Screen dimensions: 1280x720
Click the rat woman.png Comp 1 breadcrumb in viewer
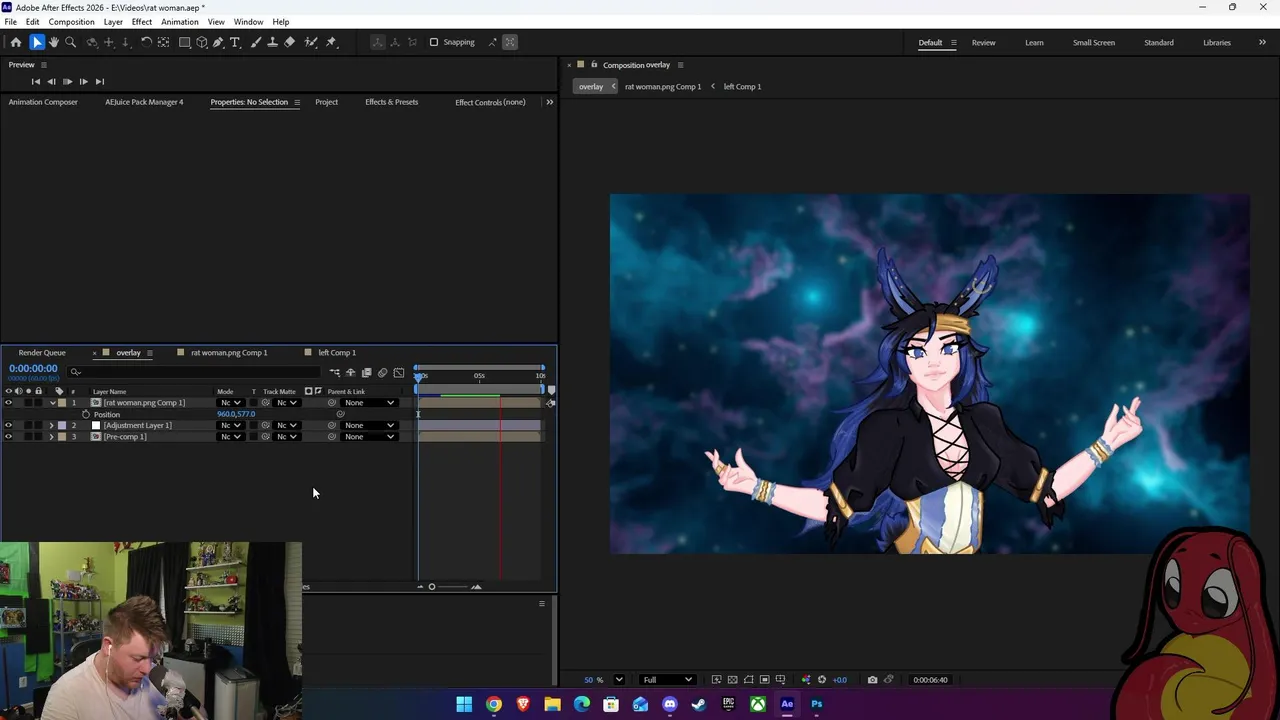coord(663,87)
